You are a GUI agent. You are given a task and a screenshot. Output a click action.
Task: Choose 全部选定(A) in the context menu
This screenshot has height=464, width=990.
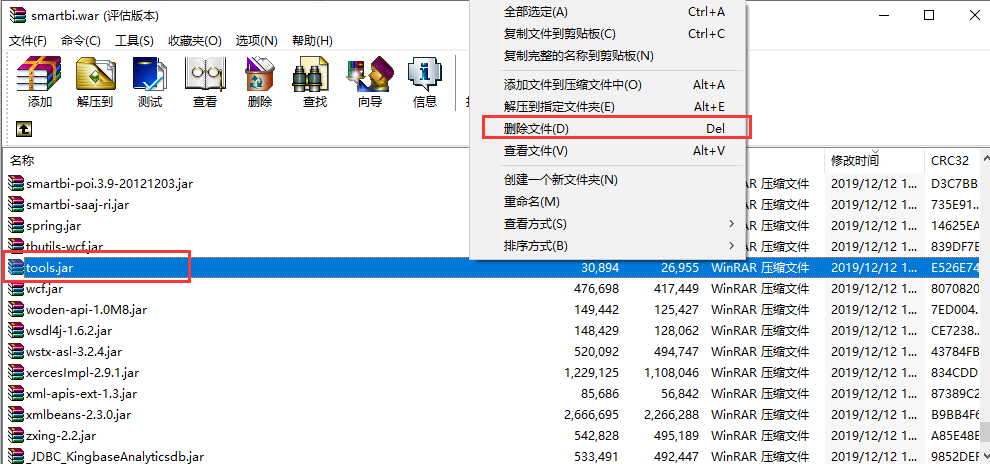pos(609,11)
